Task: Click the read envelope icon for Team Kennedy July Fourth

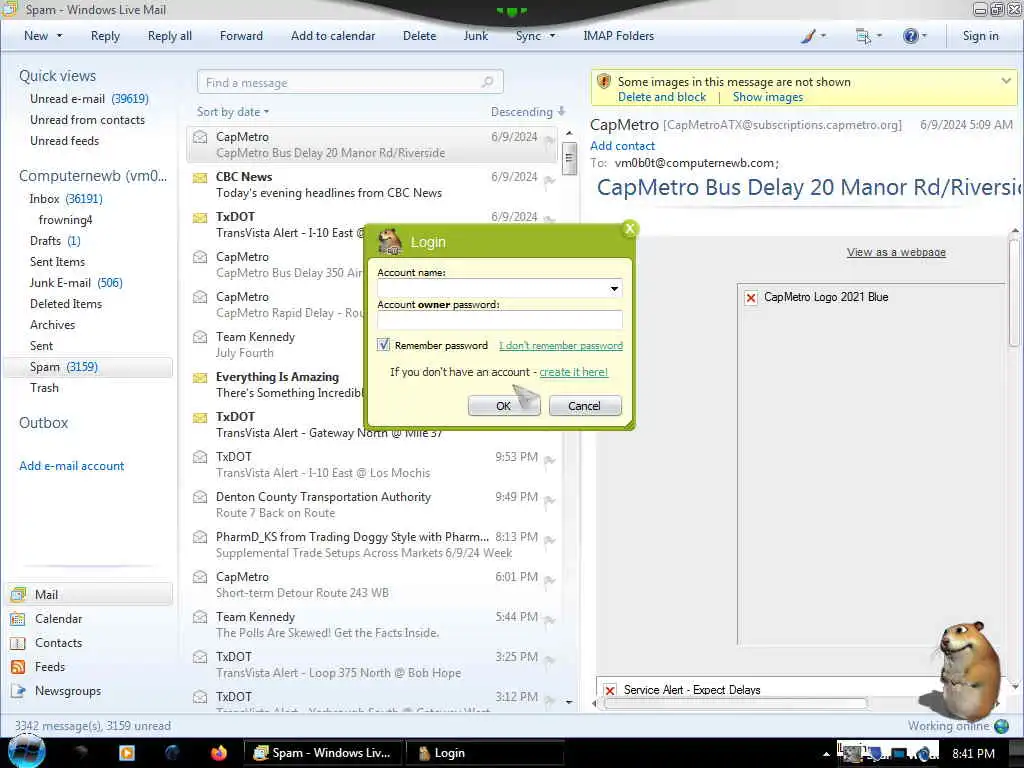Action: [x=200, y=337]
